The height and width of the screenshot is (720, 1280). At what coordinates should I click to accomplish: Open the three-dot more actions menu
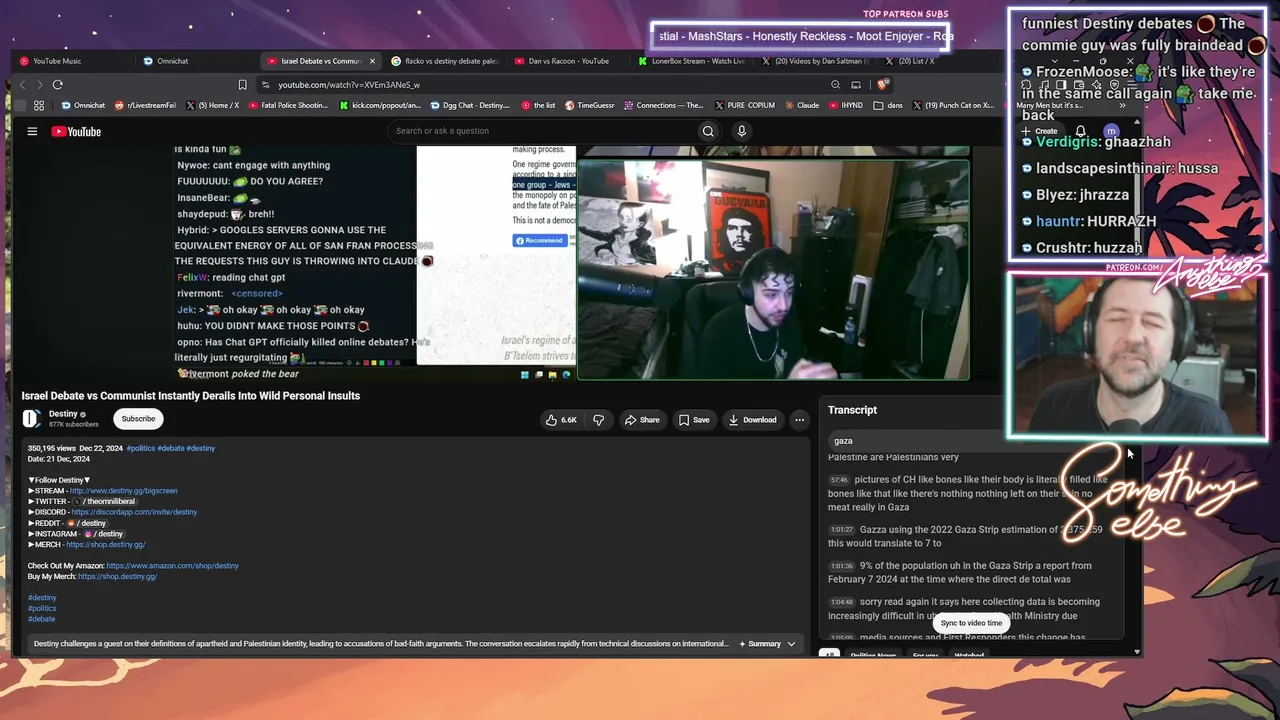click(x=799, y=420)
